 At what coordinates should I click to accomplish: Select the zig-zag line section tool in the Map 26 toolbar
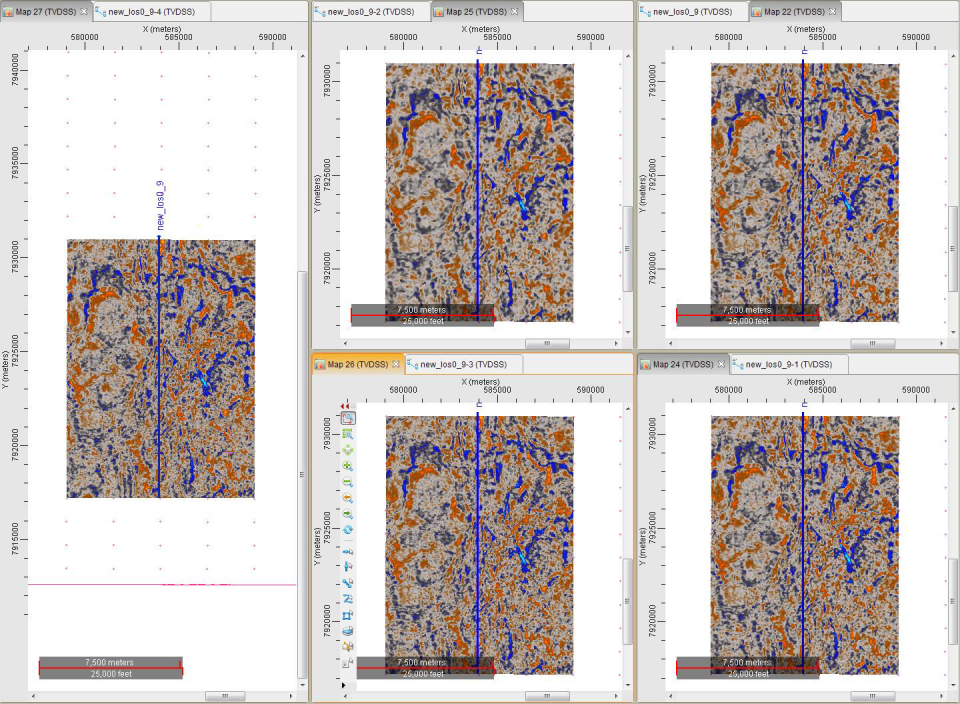click(x=348, y=599)
